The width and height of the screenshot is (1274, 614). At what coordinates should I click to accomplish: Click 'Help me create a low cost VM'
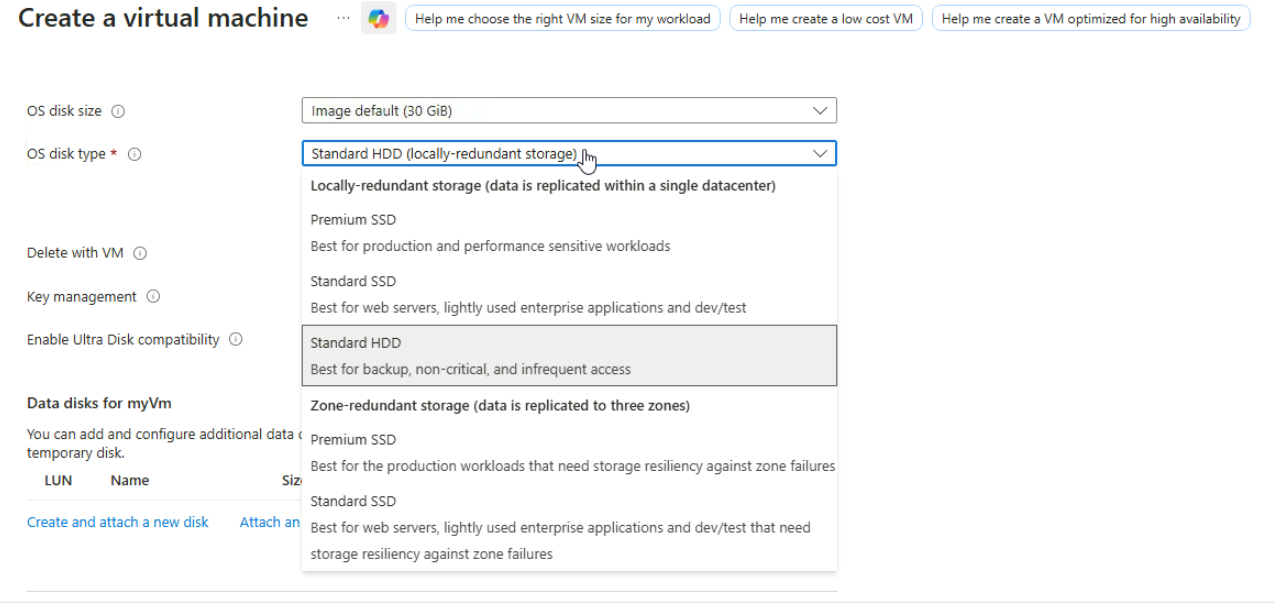tap(826, 19)
